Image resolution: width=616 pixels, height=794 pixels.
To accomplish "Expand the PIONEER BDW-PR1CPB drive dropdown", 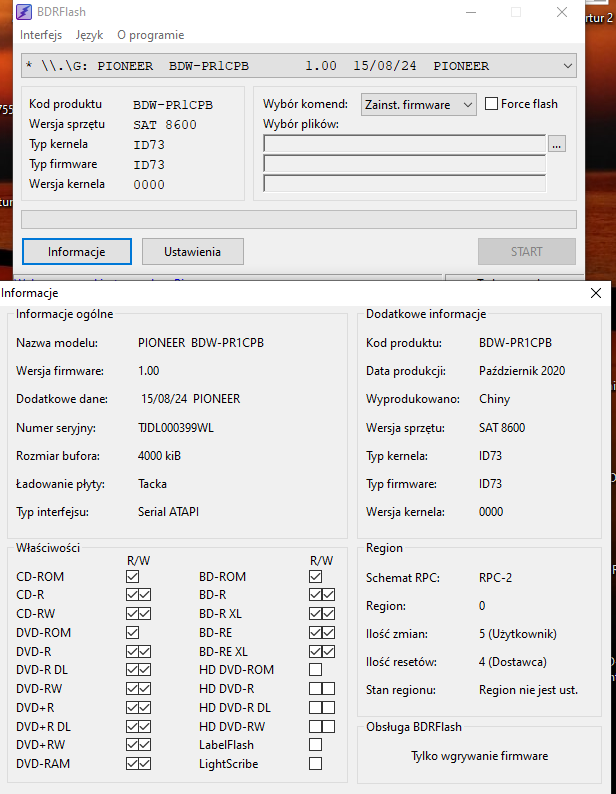I will click(299, 66).
